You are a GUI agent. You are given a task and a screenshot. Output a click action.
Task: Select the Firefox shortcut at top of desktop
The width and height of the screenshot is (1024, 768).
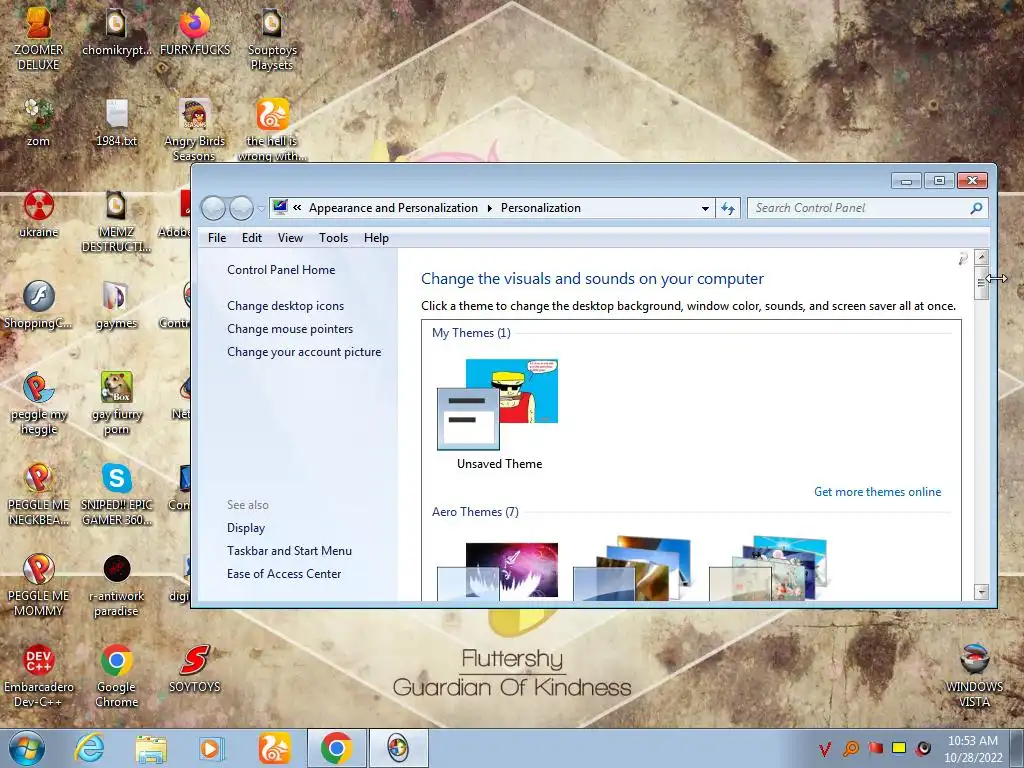(195, 31)
